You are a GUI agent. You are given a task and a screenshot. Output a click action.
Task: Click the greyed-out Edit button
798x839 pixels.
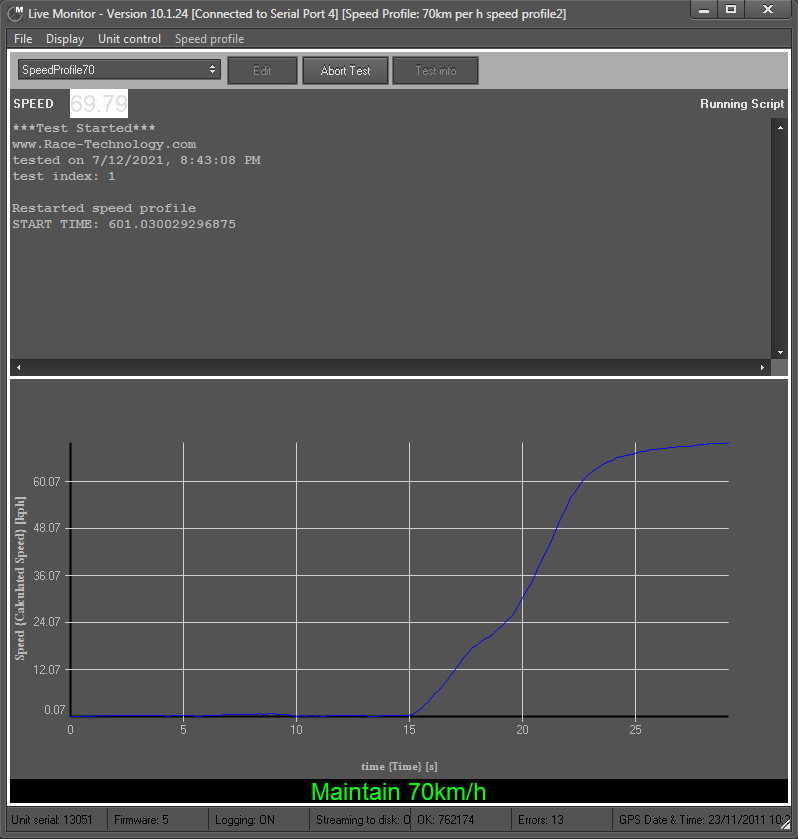(262, 71)
